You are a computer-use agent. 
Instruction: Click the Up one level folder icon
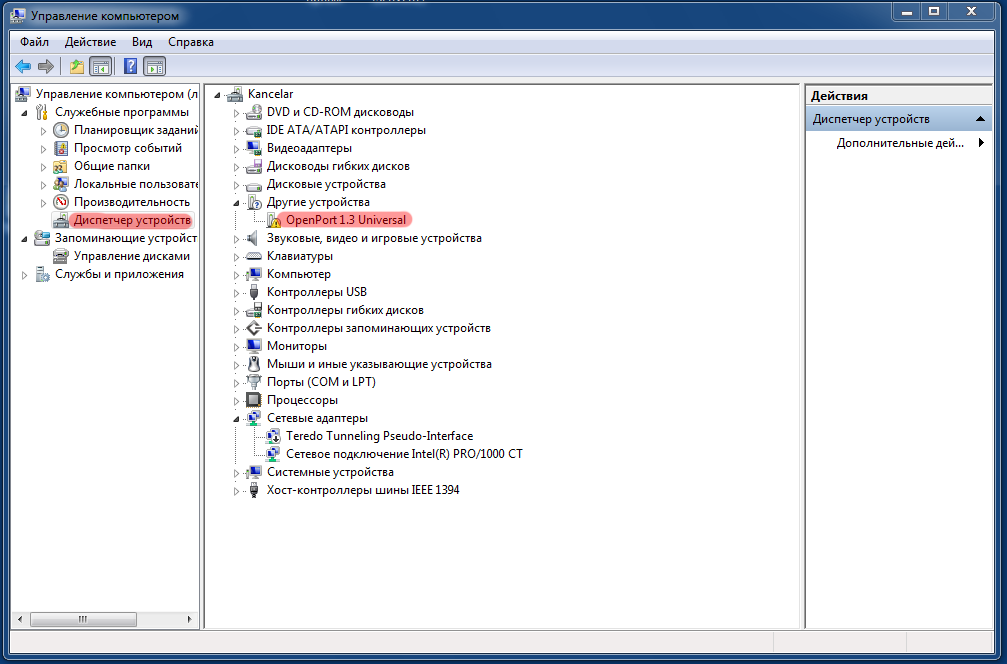click(x=77, y=67)
